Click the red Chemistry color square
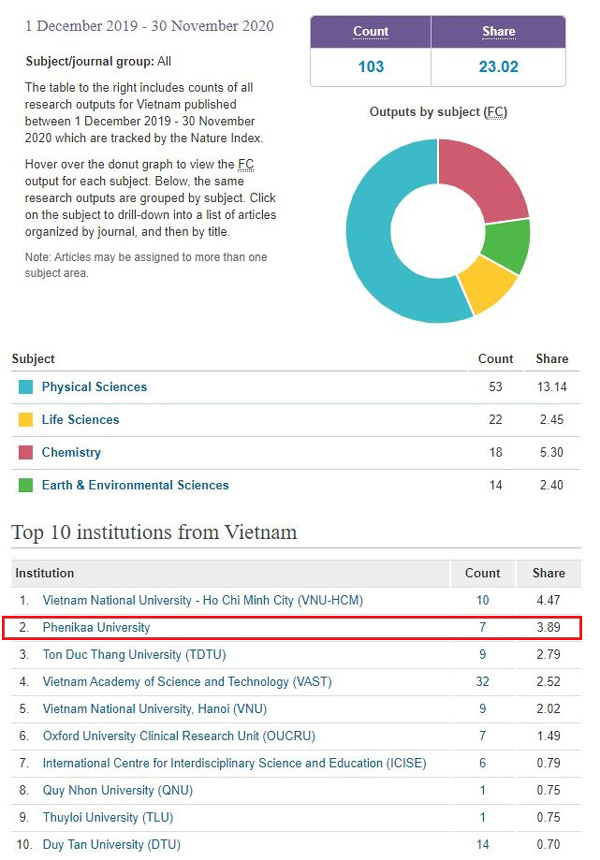Image resolution: width=600 pixels, height=860 pixels. (x=24, y=453)
